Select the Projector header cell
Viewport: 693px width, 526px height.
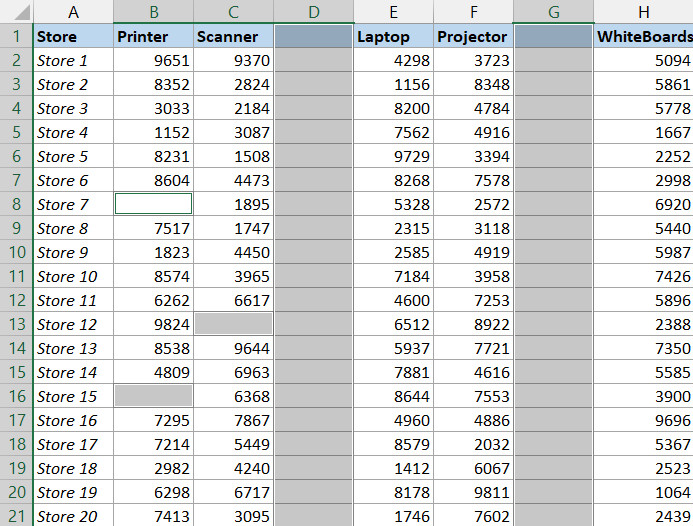coord(473,37)
